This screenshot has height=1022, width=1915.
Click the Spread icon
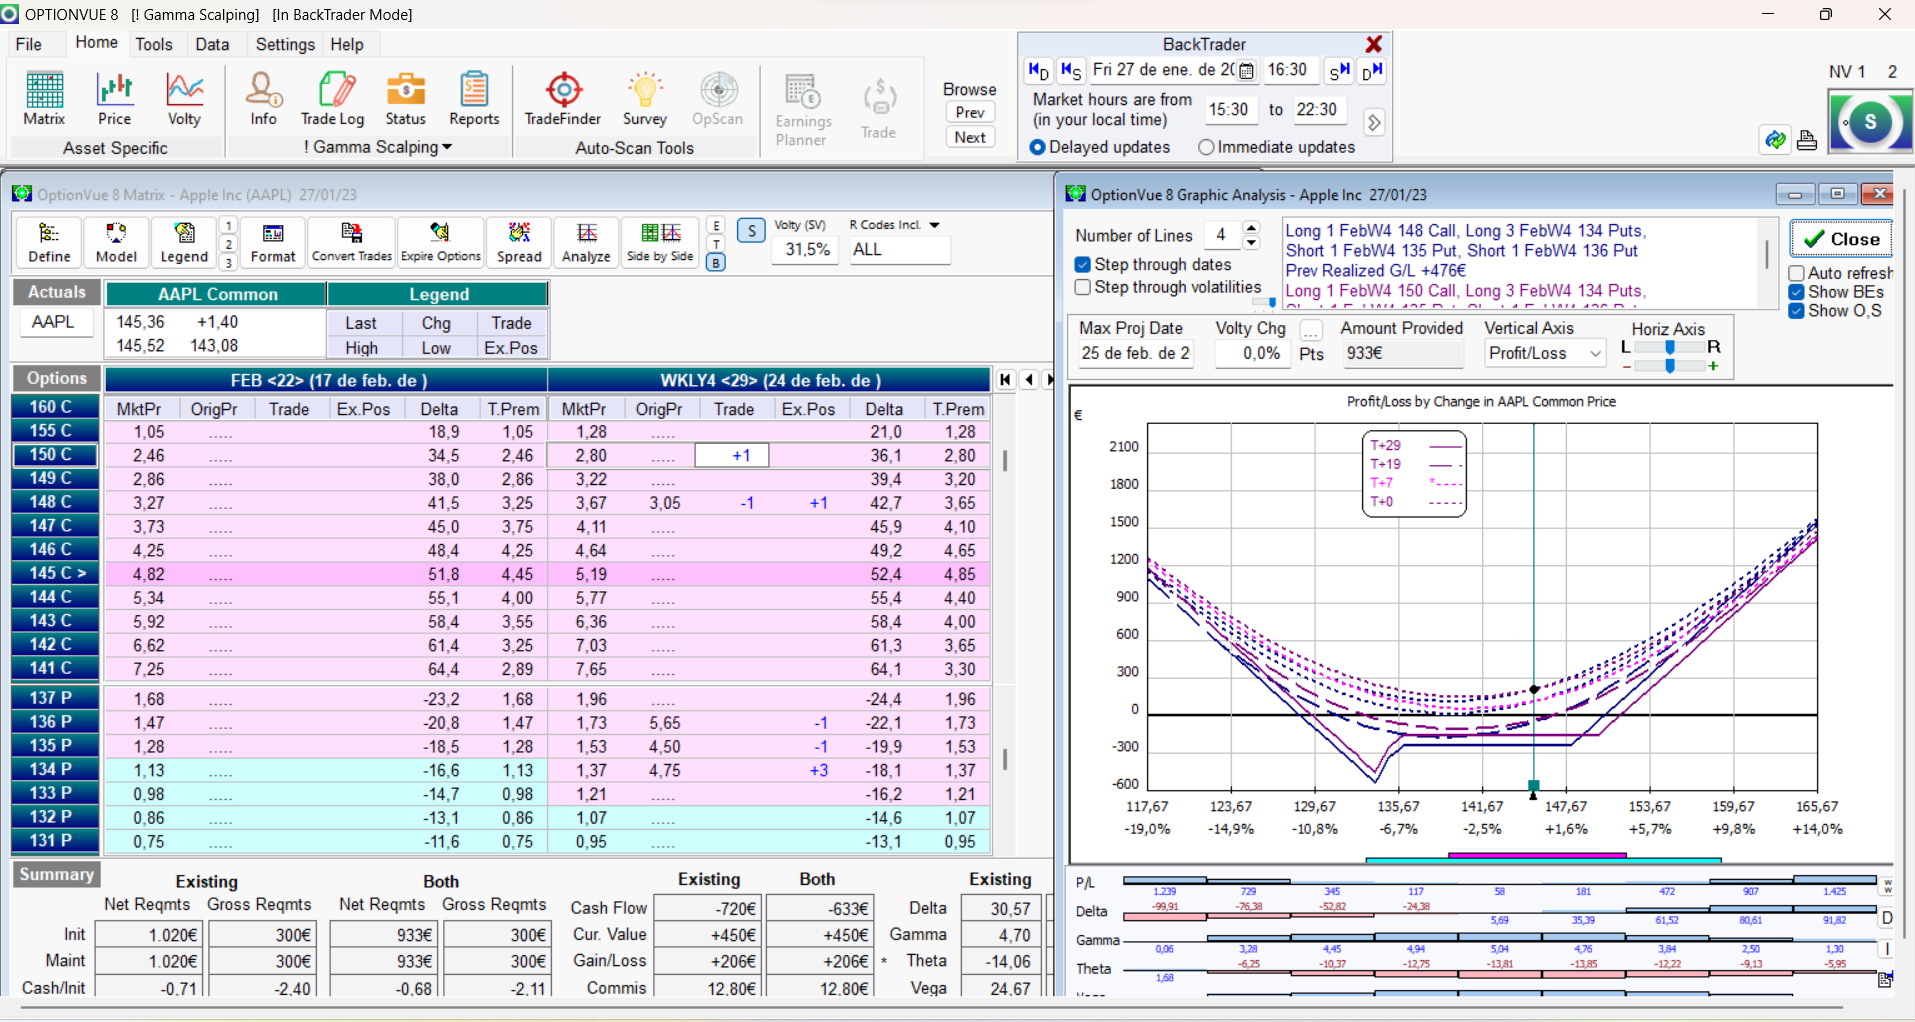(519, 243)
